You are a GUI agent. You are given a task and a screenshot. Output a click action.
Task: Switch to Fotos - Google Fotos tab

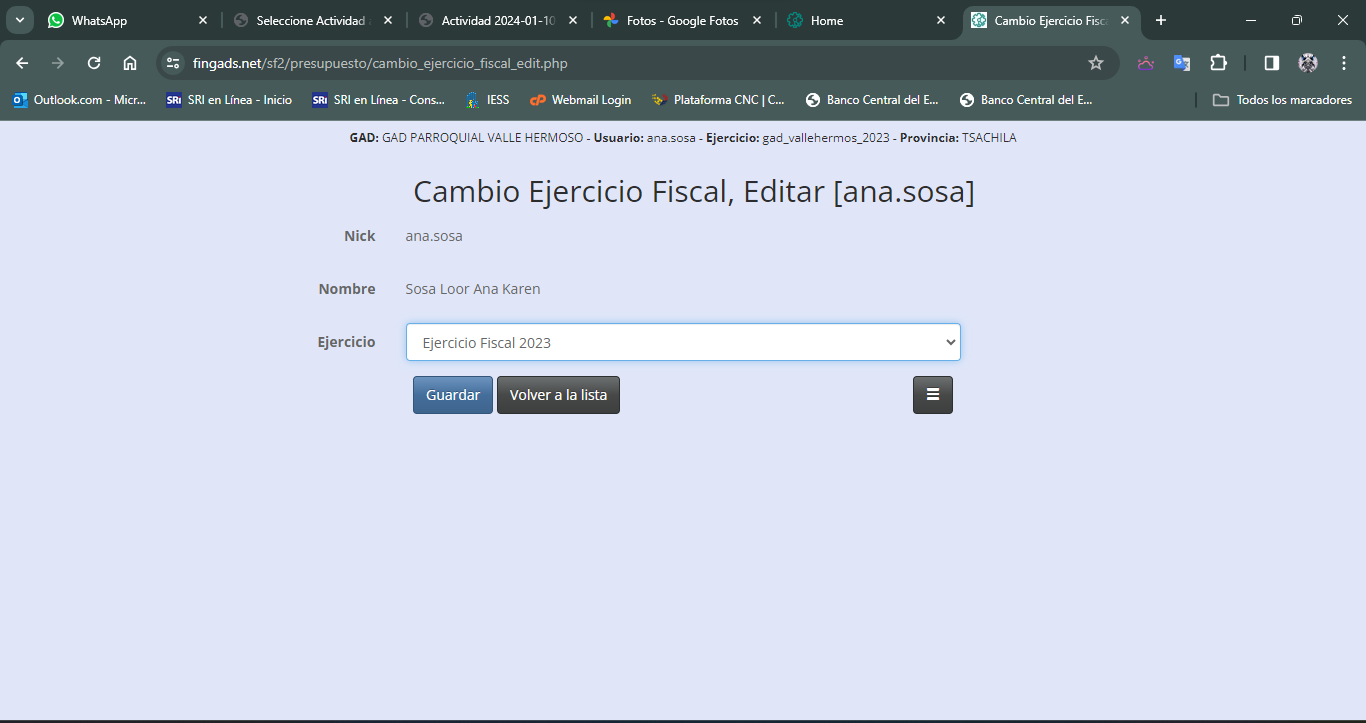(680, 20)
